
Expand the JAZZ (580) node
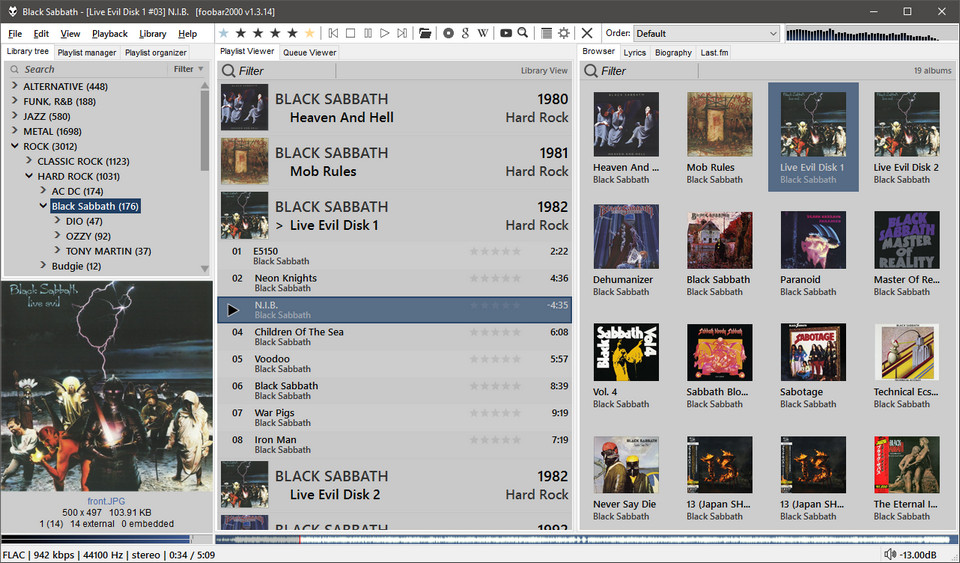15,116
